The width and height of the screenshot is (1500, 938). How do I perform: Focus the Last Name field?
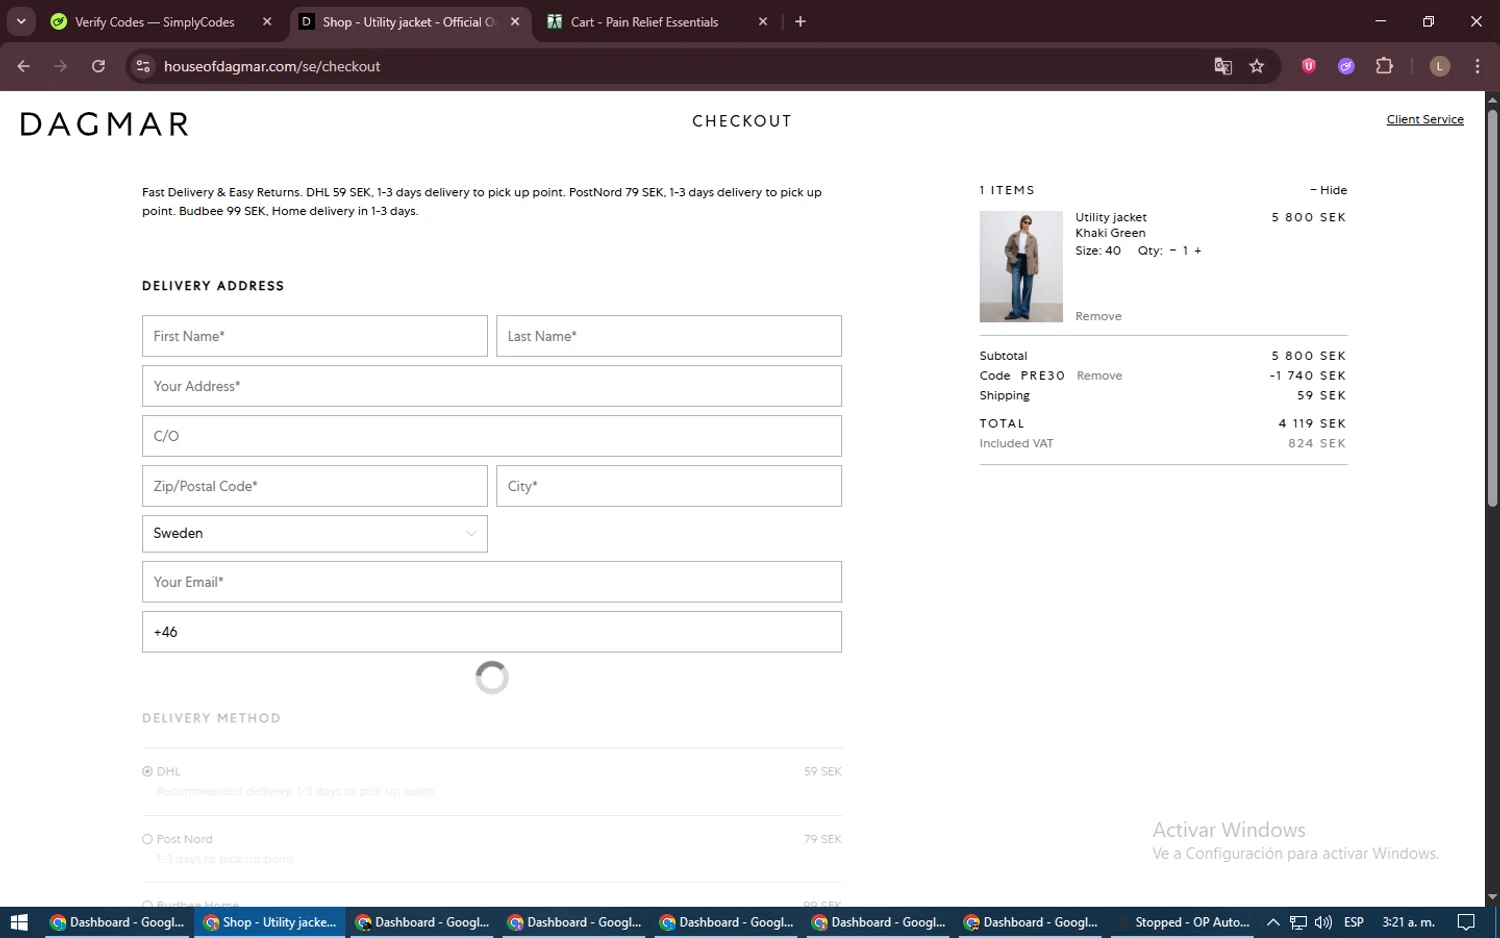(669, 336)
